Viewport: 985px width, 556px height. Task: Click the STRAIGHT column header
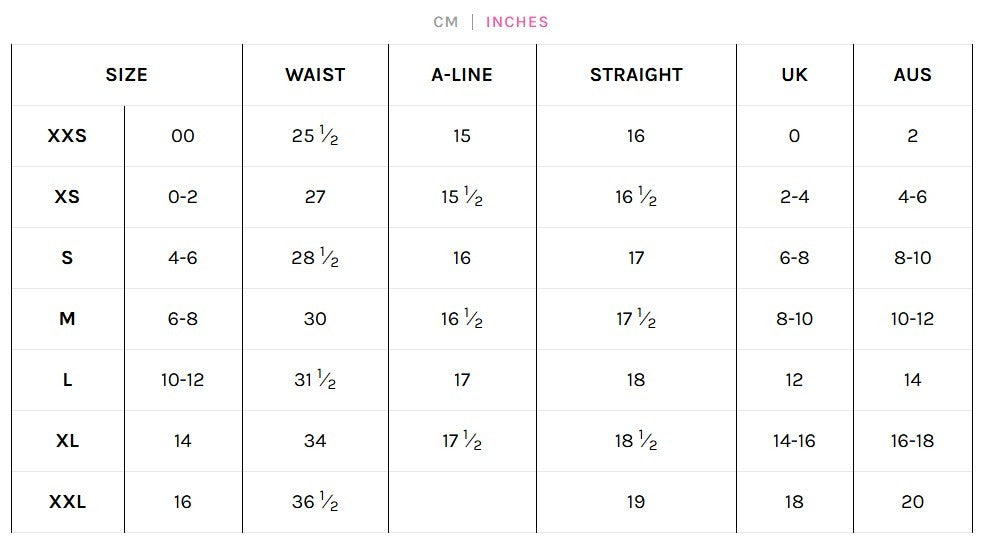coord(636,75)
